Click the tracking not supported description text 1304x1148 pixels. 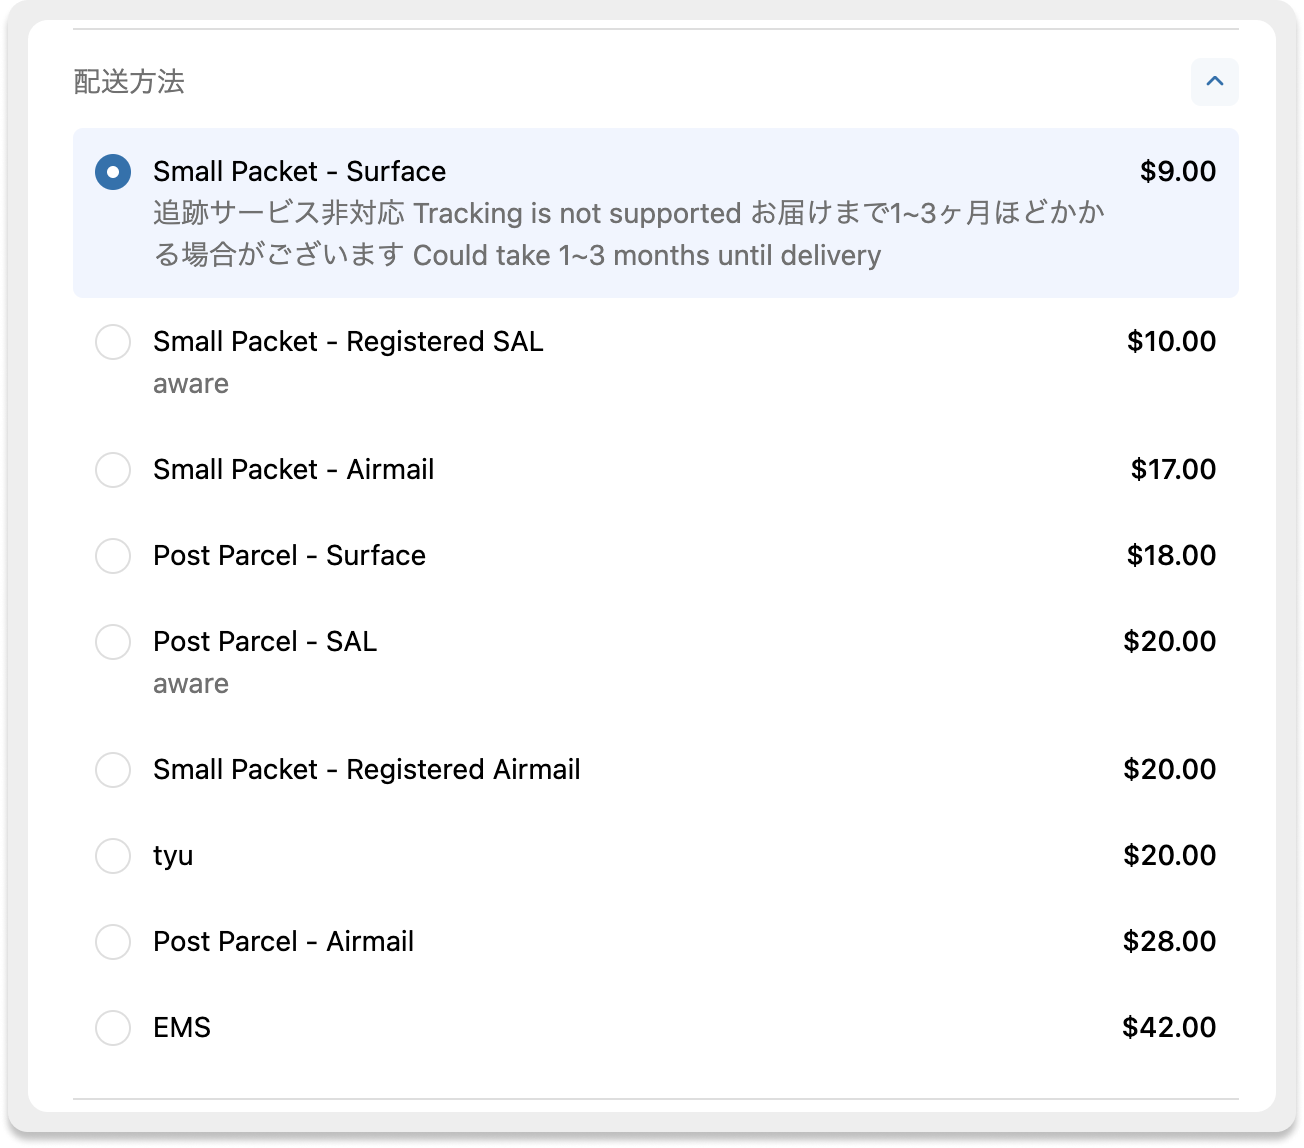point(628,235)
